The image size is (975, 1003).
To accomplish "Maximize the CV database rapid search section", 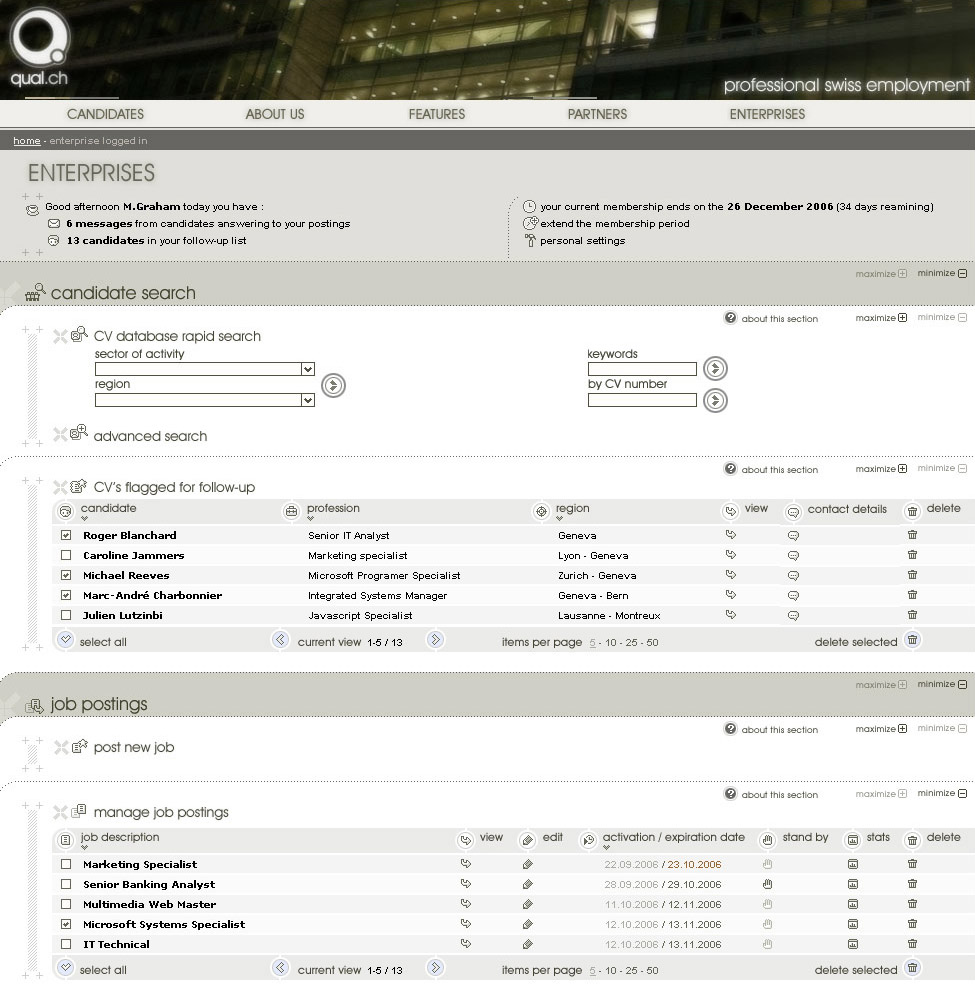I will 881,318.
